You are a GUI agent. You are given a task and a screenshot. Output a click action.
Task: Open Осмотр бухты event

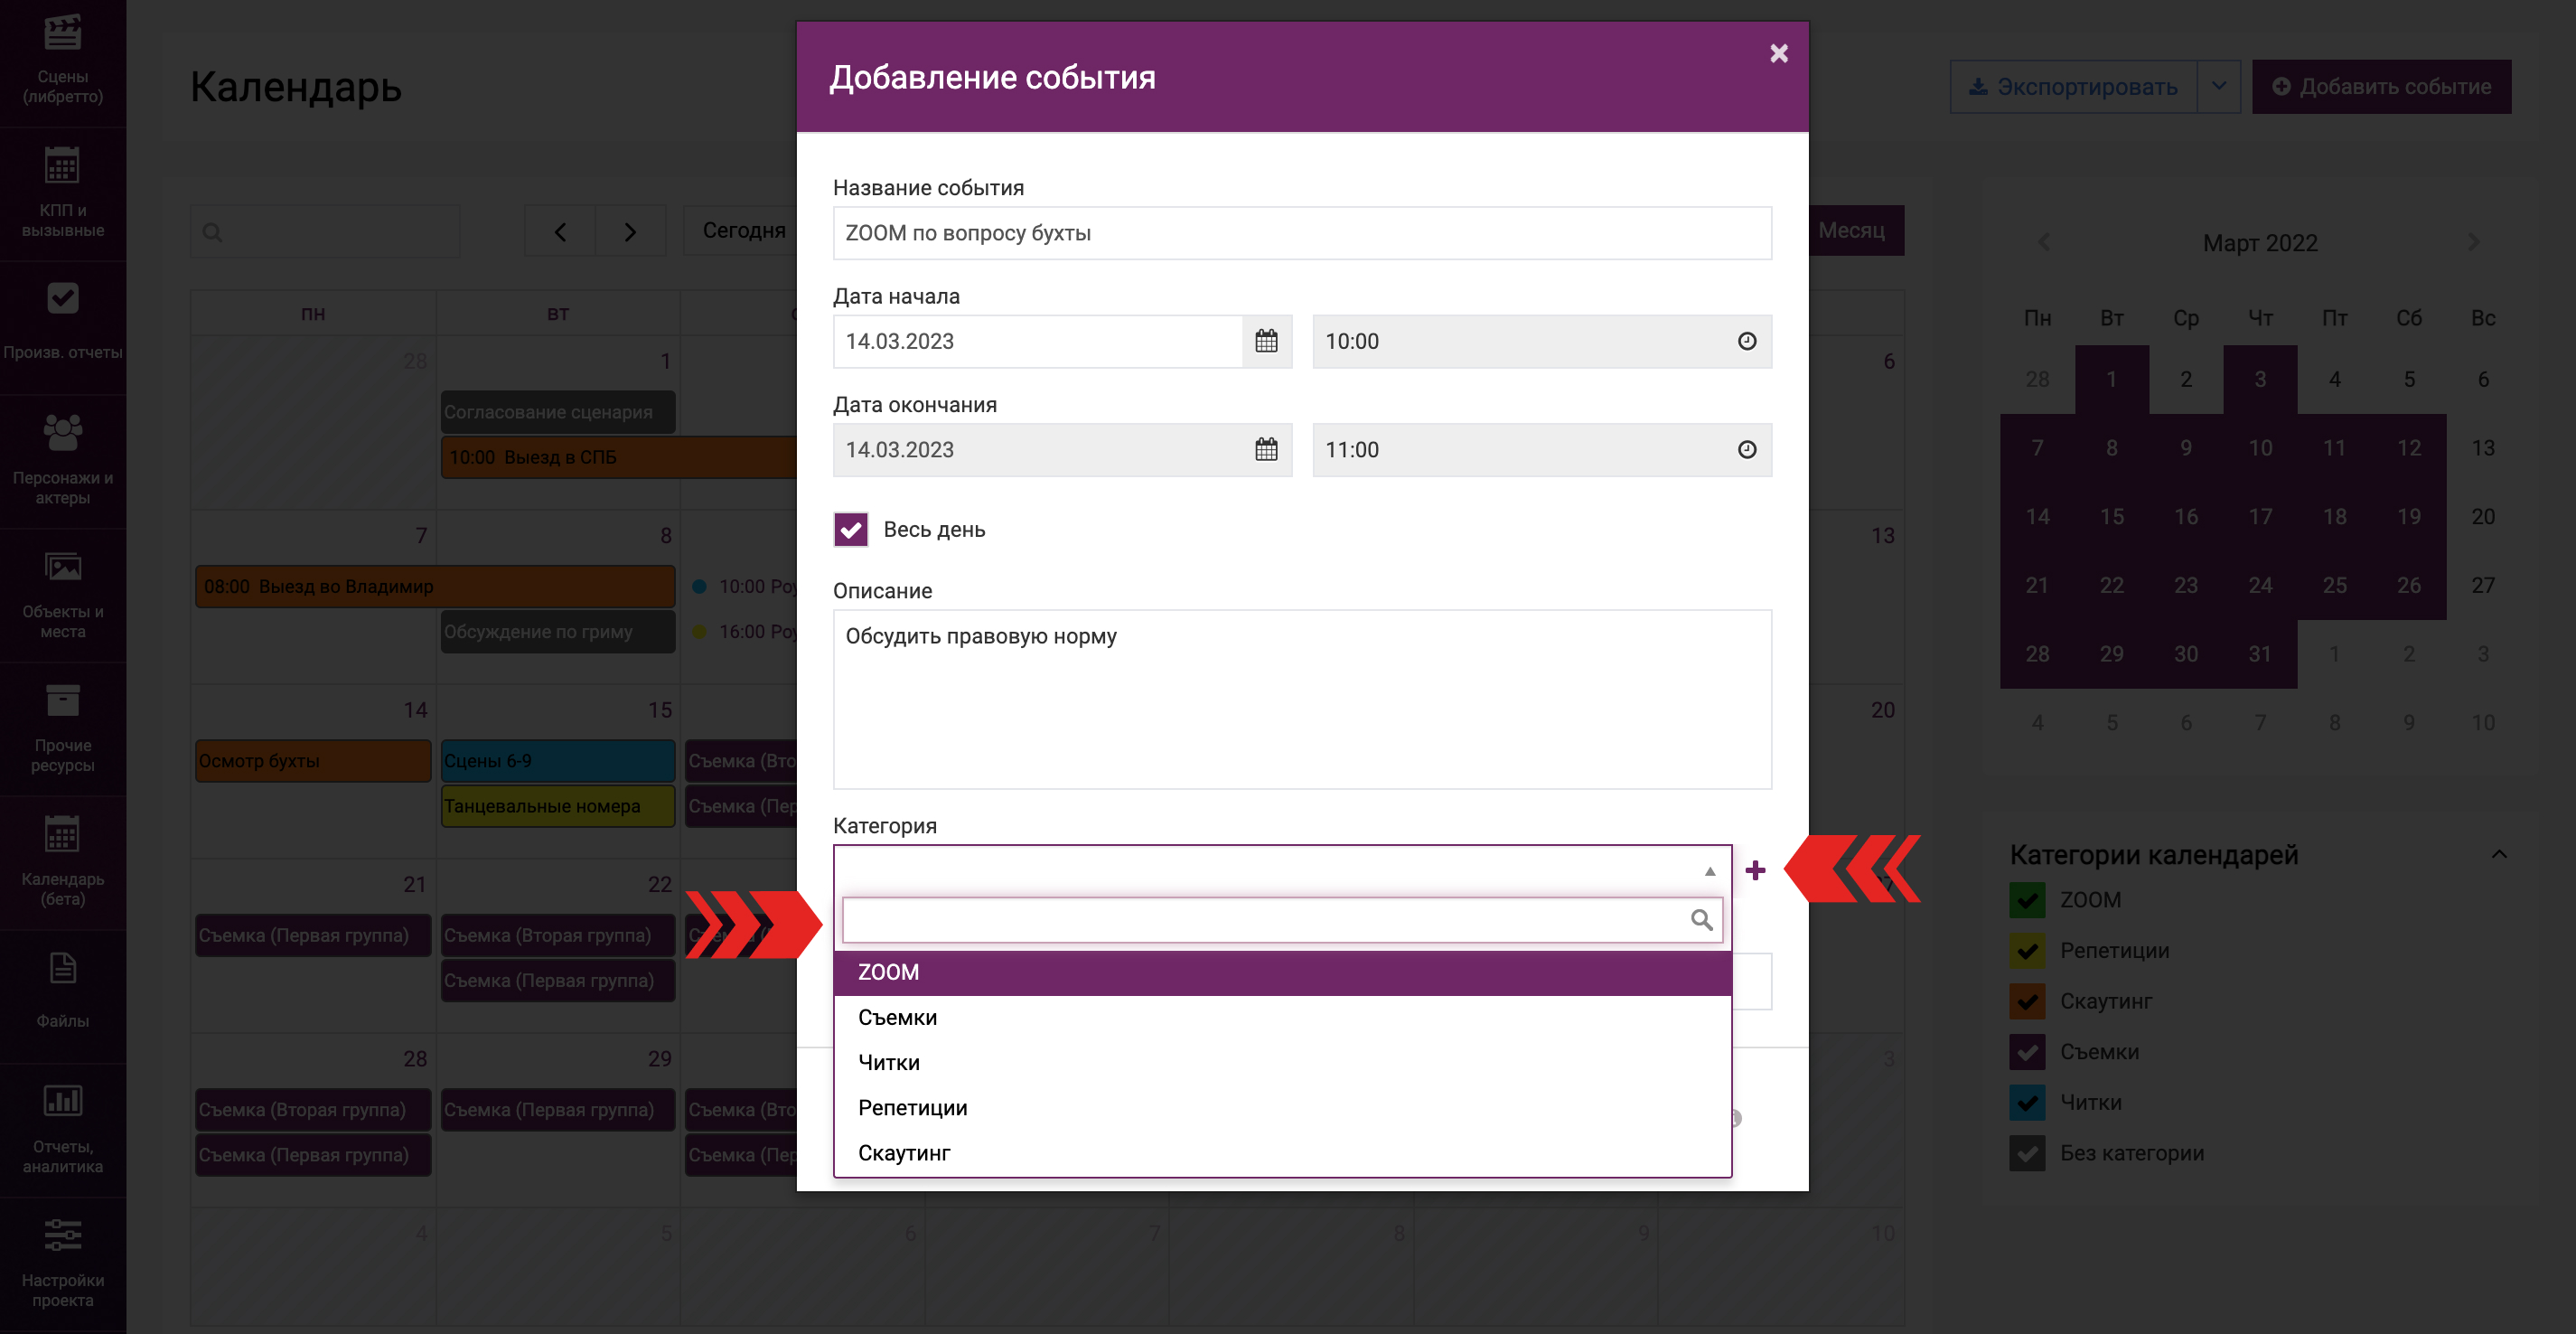(x=313, y=761)
